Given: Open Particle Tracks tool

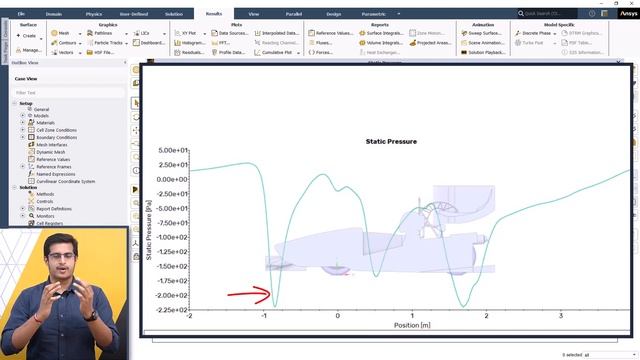Looking at the screenshot, I should (104, 43).
